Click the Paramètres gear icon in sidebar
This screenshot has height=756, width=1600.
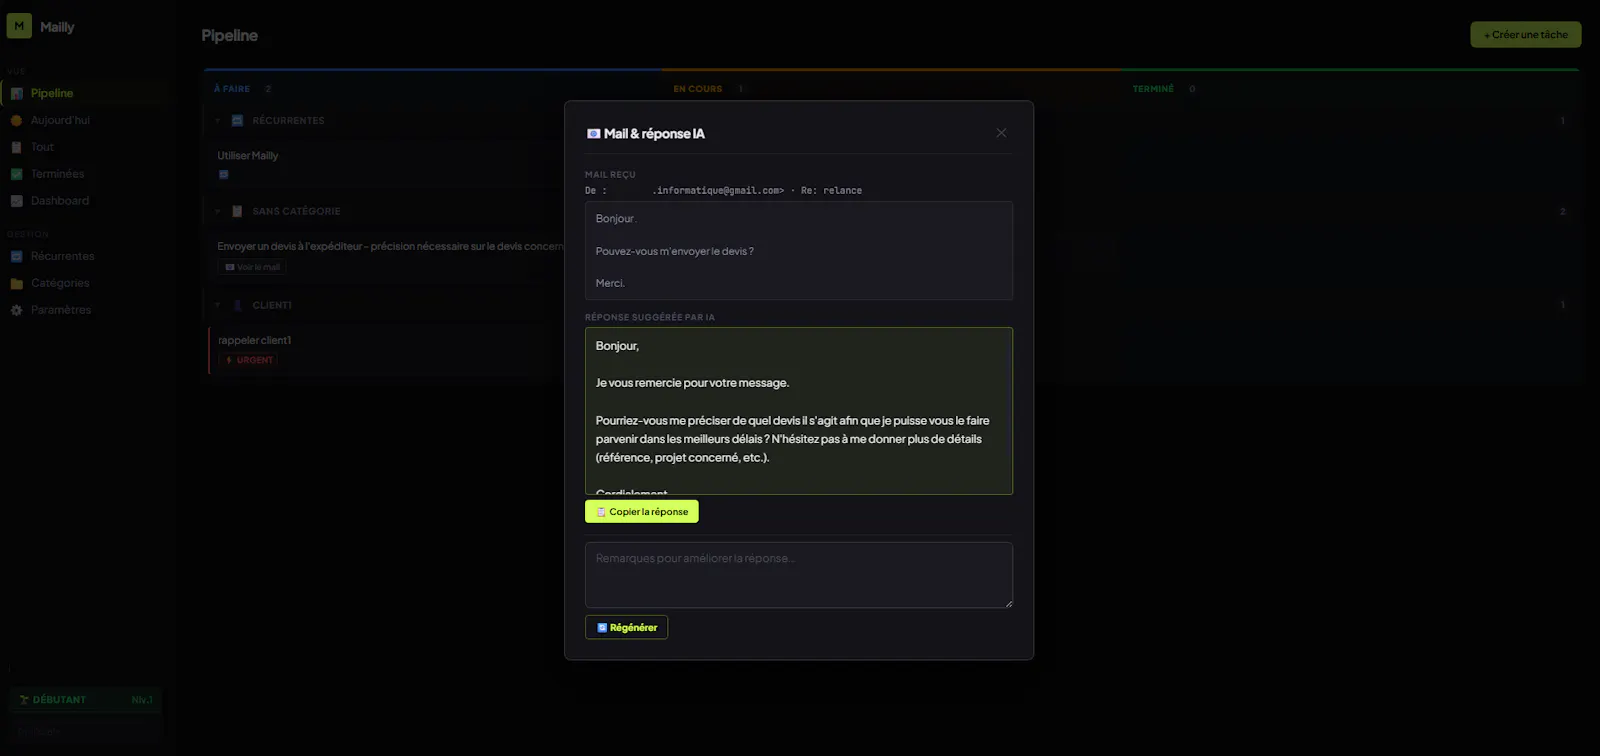pos(16,310)
